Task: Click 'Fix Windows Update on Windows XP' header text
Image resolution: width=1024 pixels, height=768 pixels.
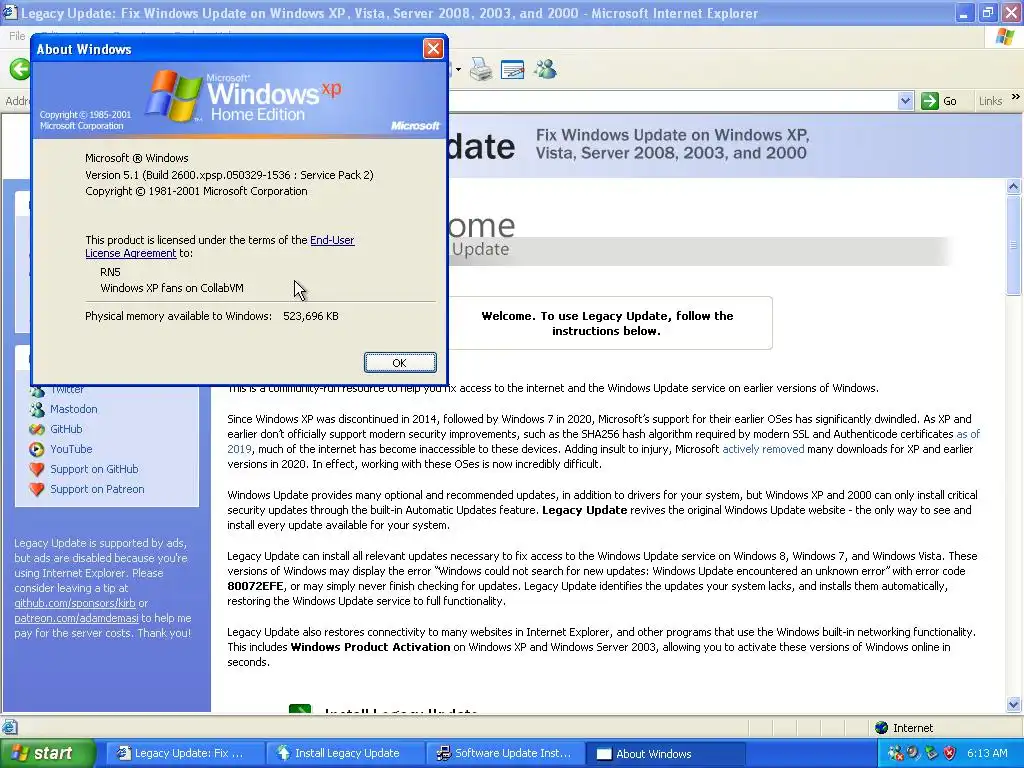Action: coord(673,144)
